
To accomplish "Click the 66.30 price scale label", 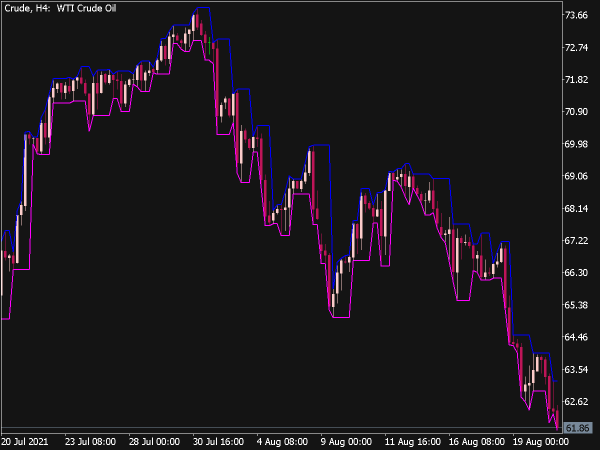I will click(577, 273).
